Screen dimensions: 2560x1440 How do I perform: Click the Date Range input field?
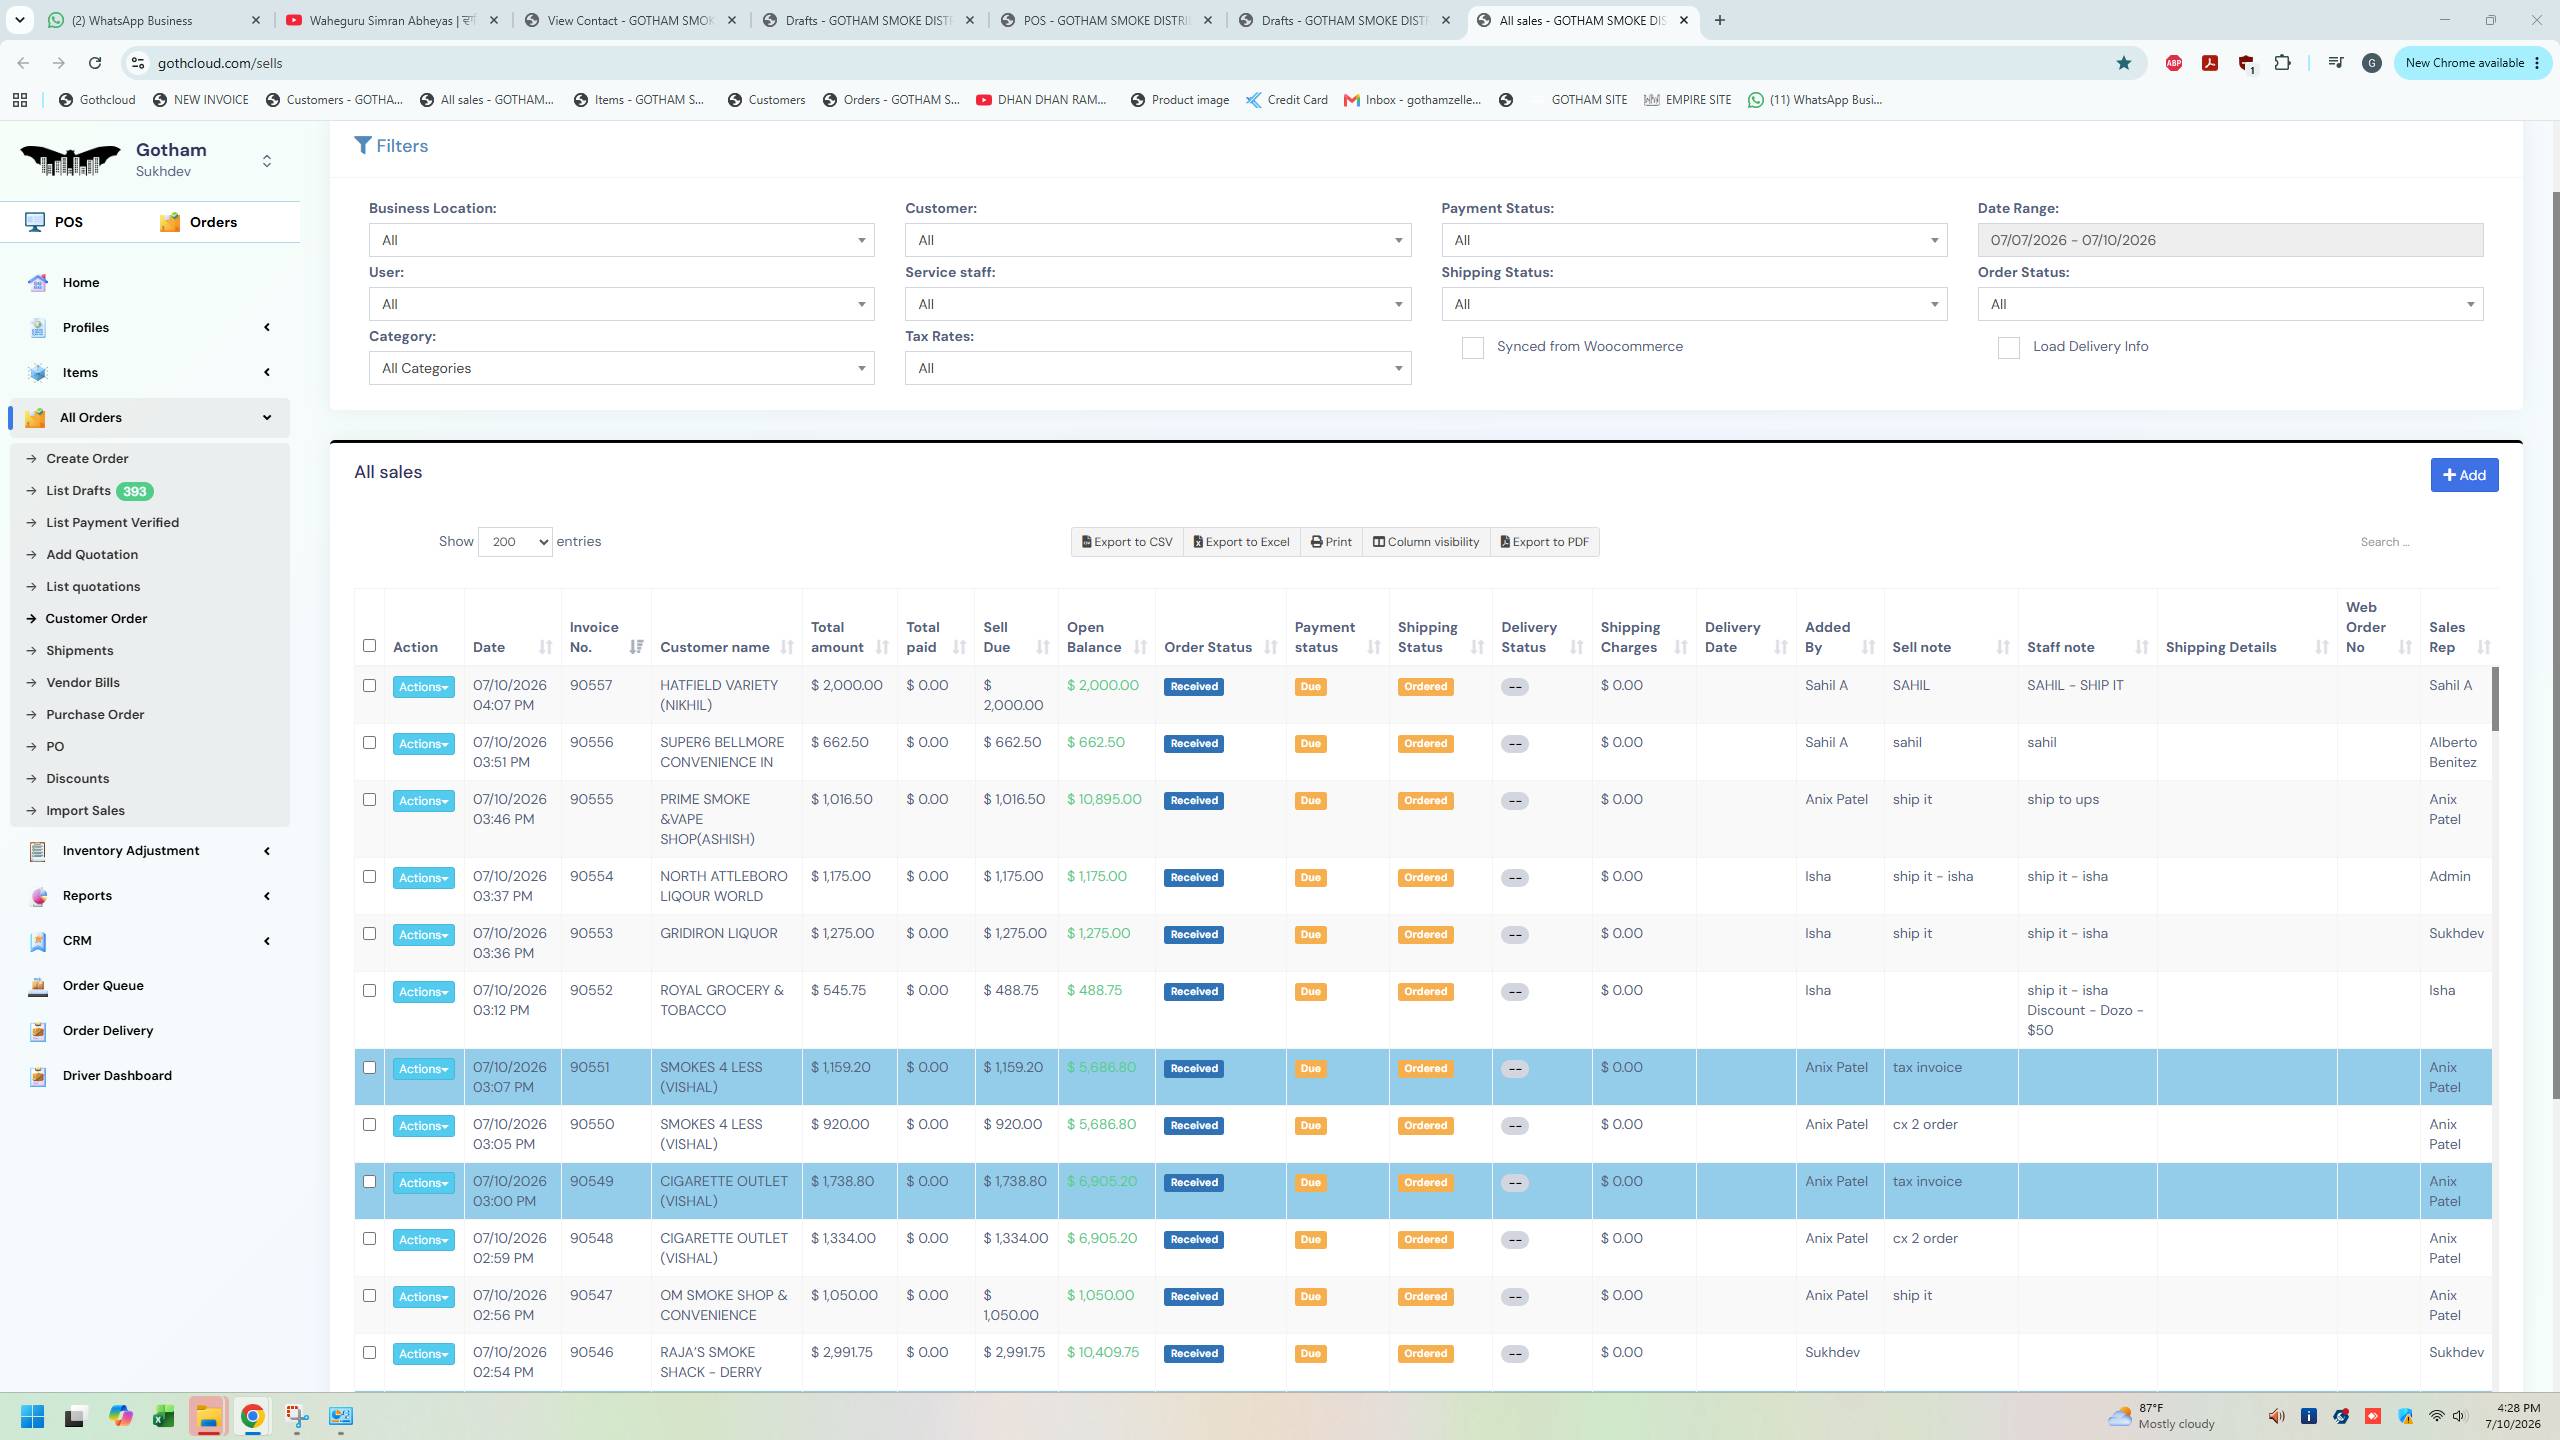2230,240
